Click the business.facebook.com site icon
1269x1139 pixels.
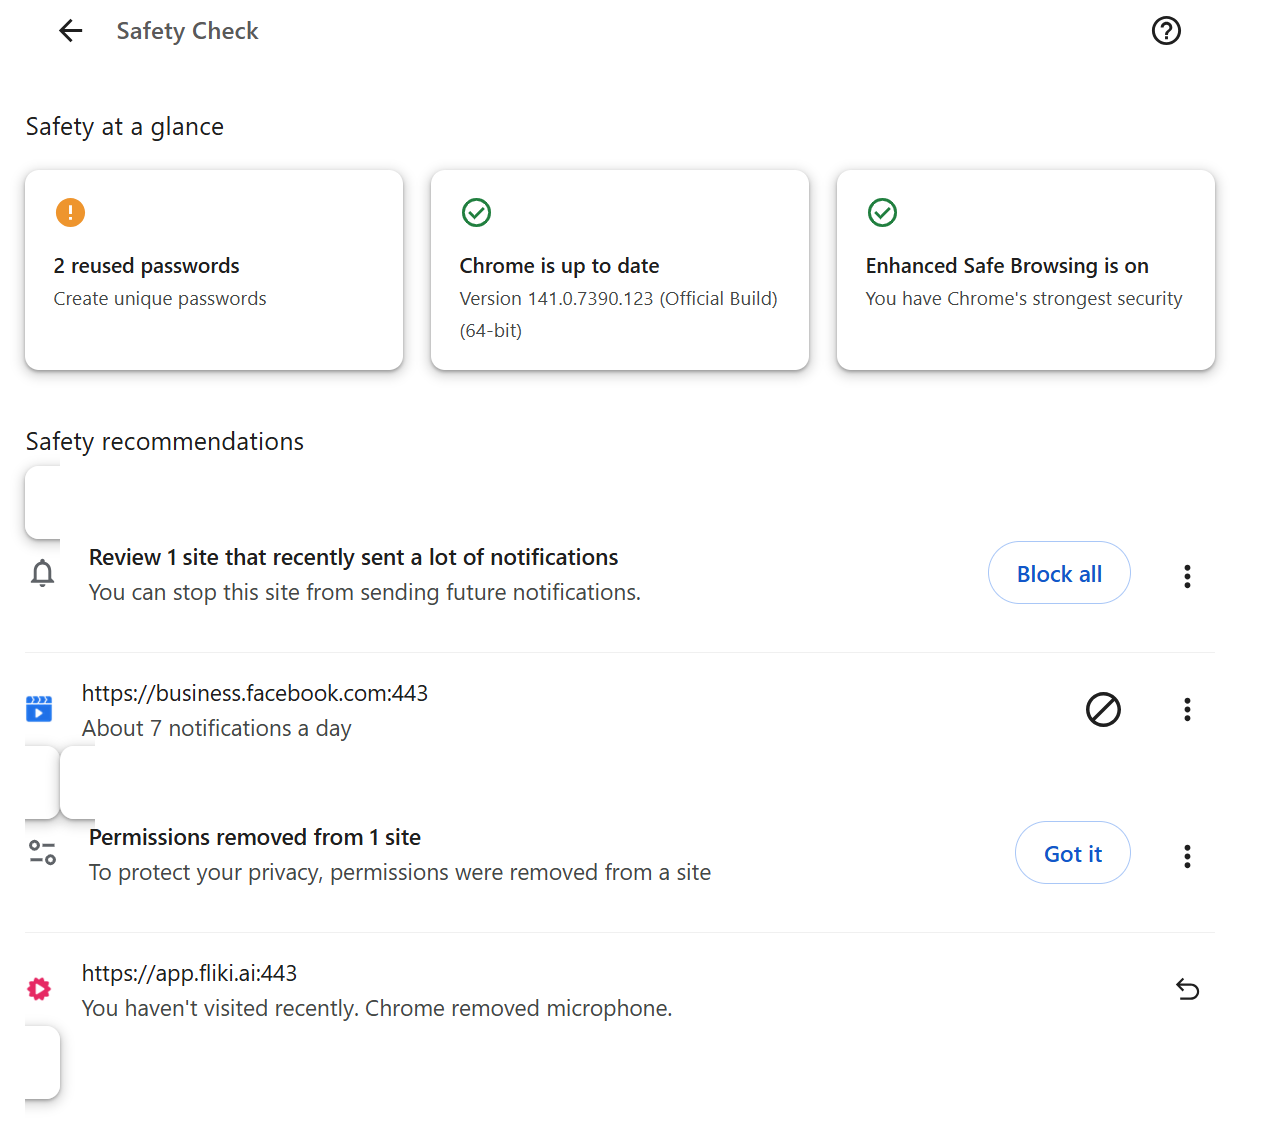(39, 709)
